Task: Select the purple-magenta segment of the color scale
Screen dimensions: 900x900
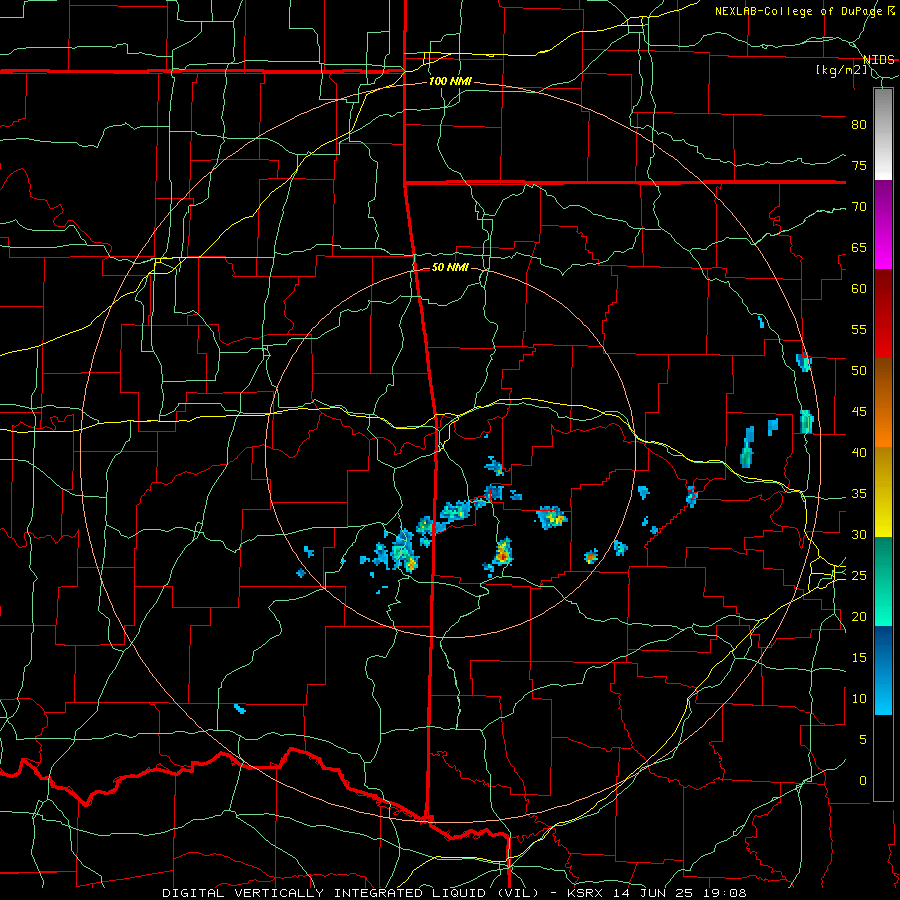Action: coord(883,225)
